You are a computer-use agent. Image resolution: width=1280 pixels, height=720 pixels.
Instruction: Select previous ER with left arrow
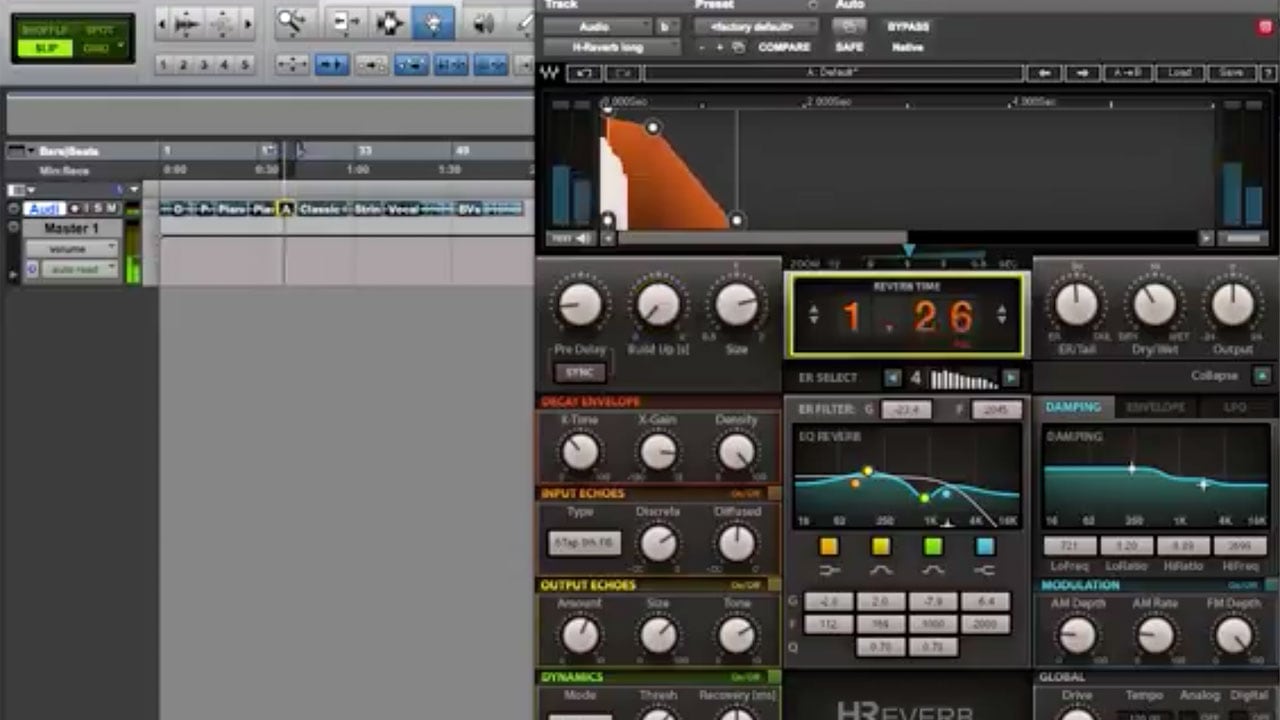tap(892, 378)
